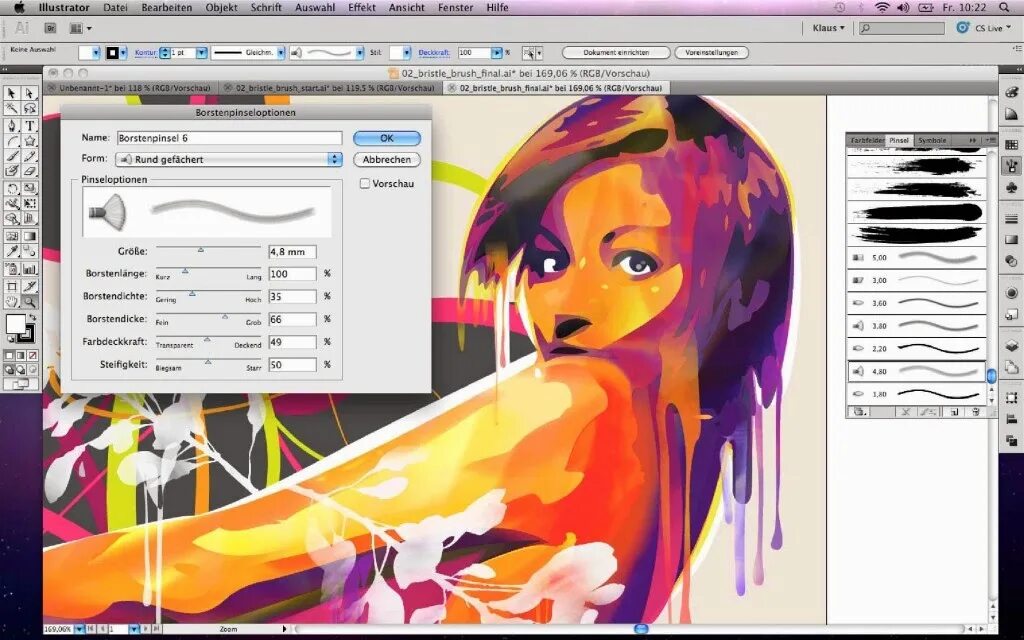This screenshot has width=1024, height=640.
Task: Click the Dokument einrichten button
Action: pos(617,52)
